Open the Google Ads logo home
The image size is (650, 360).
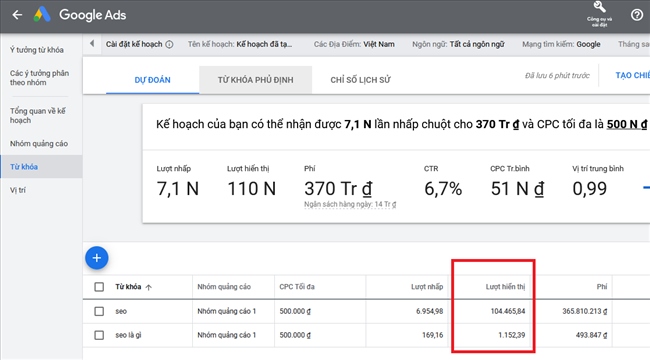pos(42,15)
